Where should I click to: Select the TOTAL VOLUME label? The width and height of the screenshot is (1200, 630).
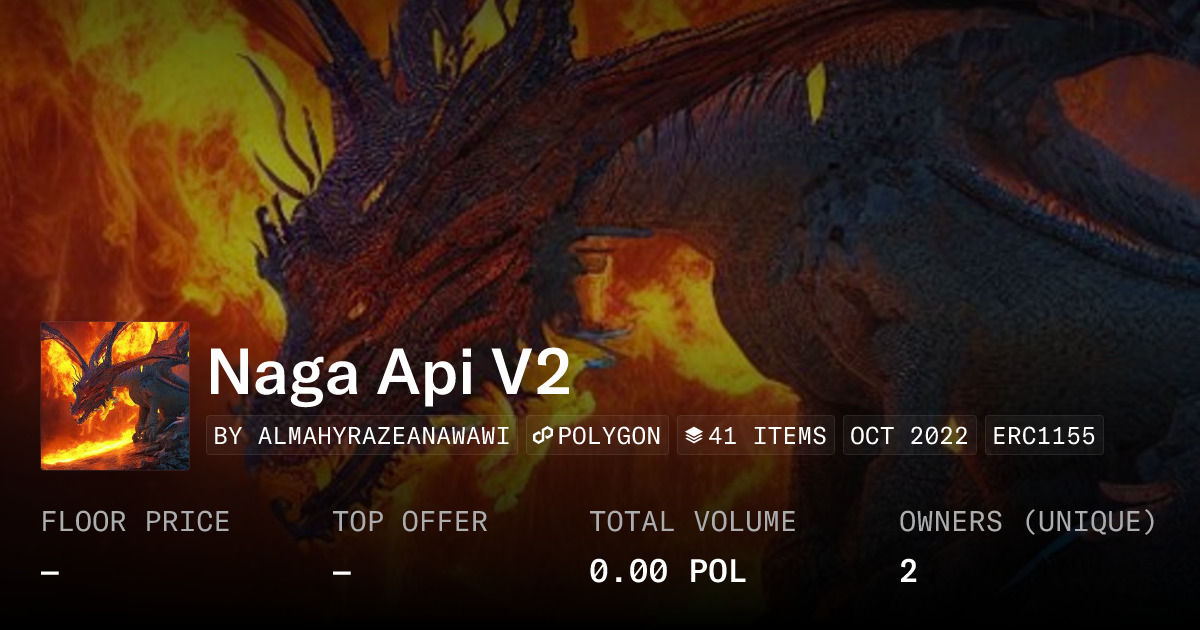tap(693, 522)
